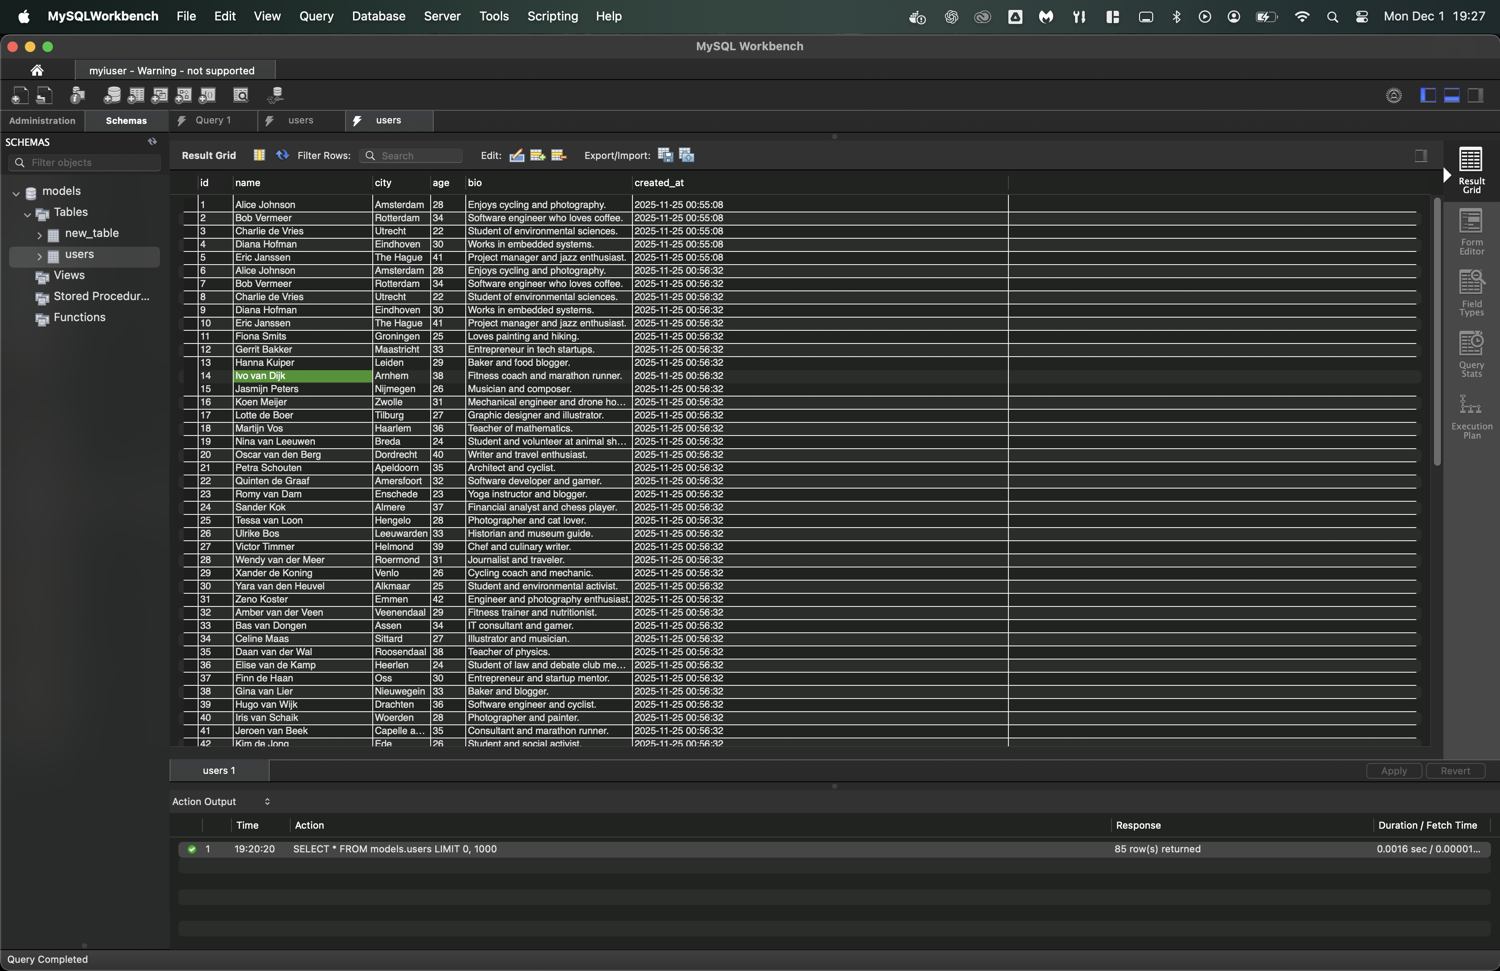Open the Query menu
This screenshot has height=971, width=1500.
click(x=316, y=16)
